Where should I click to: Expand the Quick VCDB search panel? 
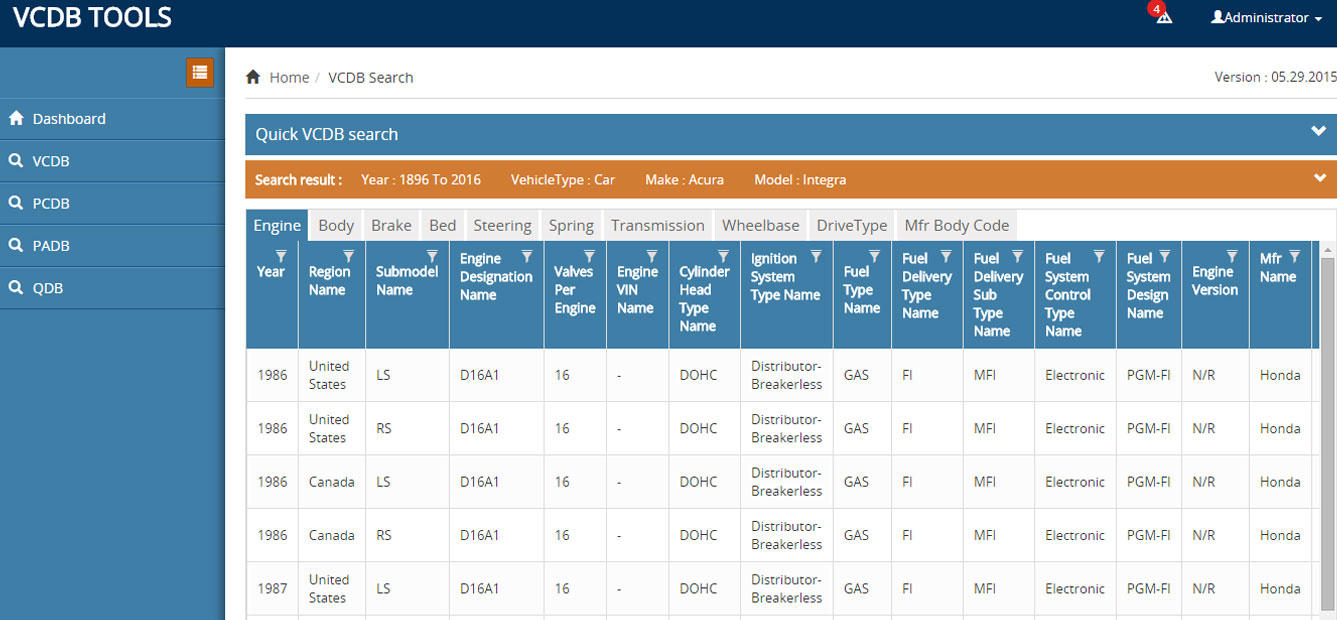click(x=1318, y=131)
